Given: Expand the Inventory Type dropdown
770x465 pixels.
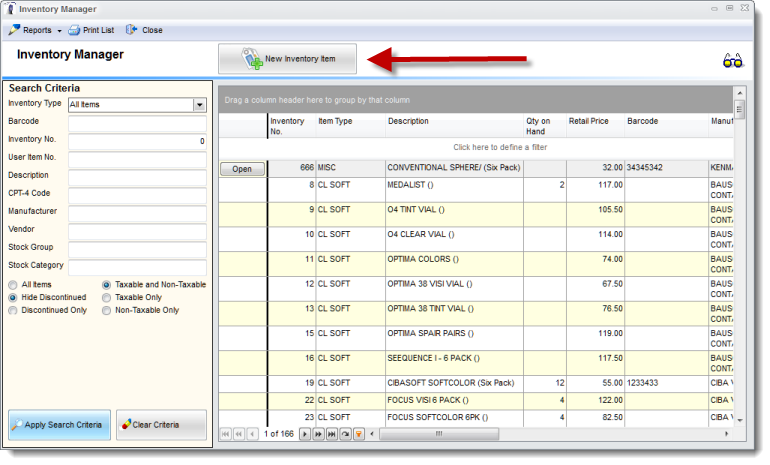Looking at the screenshot, I should click(x=199, y=105).
